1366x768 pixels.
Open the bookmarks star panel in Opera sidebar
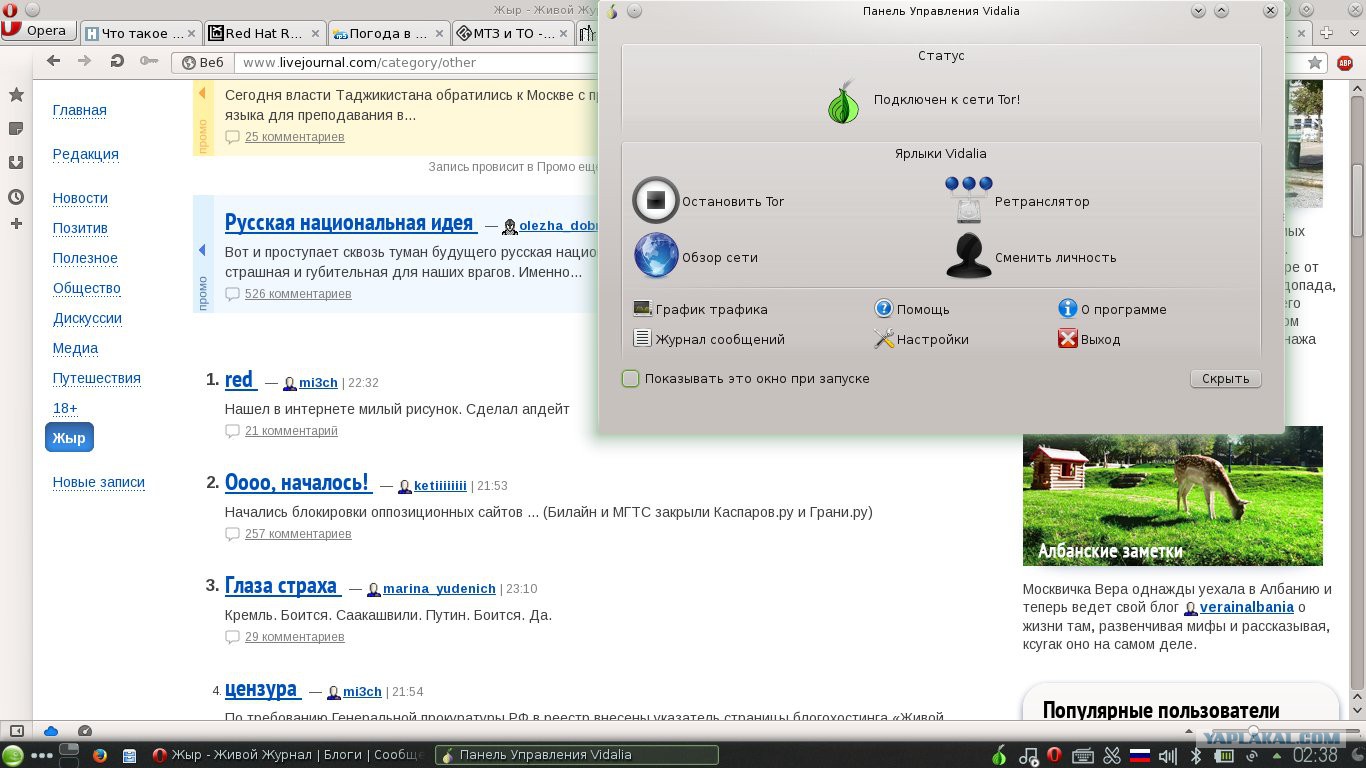16,95
